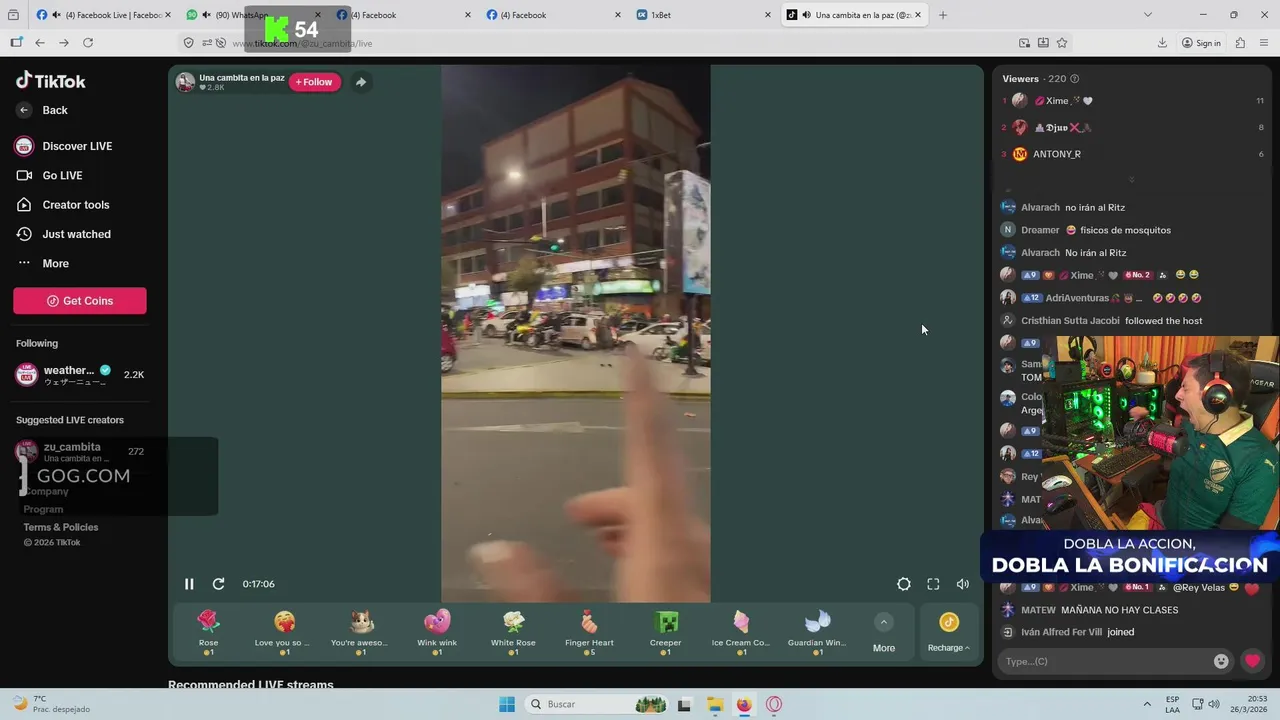This screenshot has width=1280, height=720.
Task: Send the White Rose gift
Action: [x=513, y=632]
